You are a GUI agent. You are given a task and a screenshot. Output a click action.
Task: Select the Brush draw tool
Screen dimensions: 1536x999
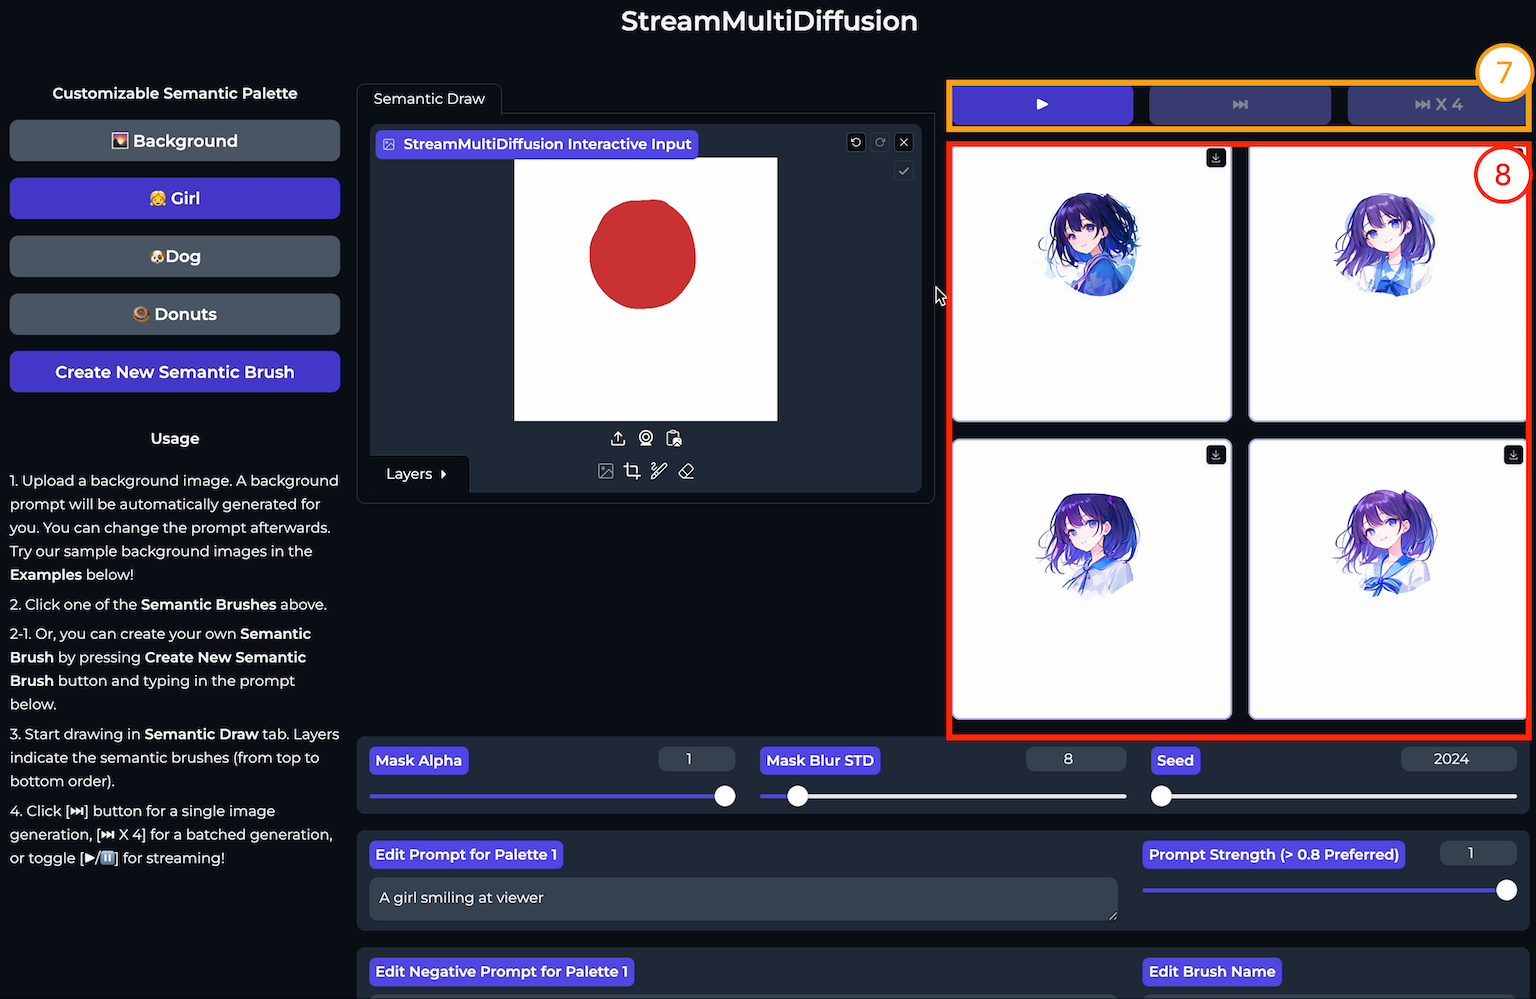(659, 471)
